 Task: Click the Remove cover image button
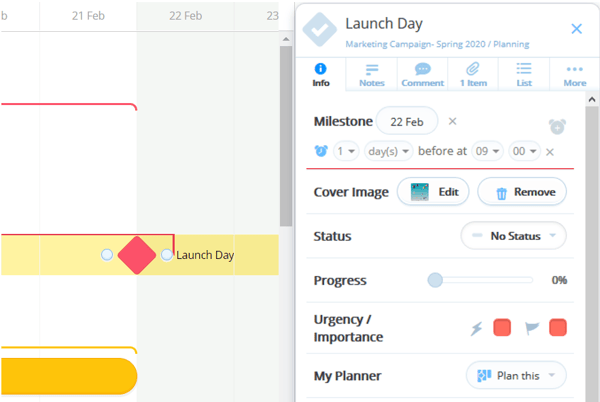(x=522, y=192)
